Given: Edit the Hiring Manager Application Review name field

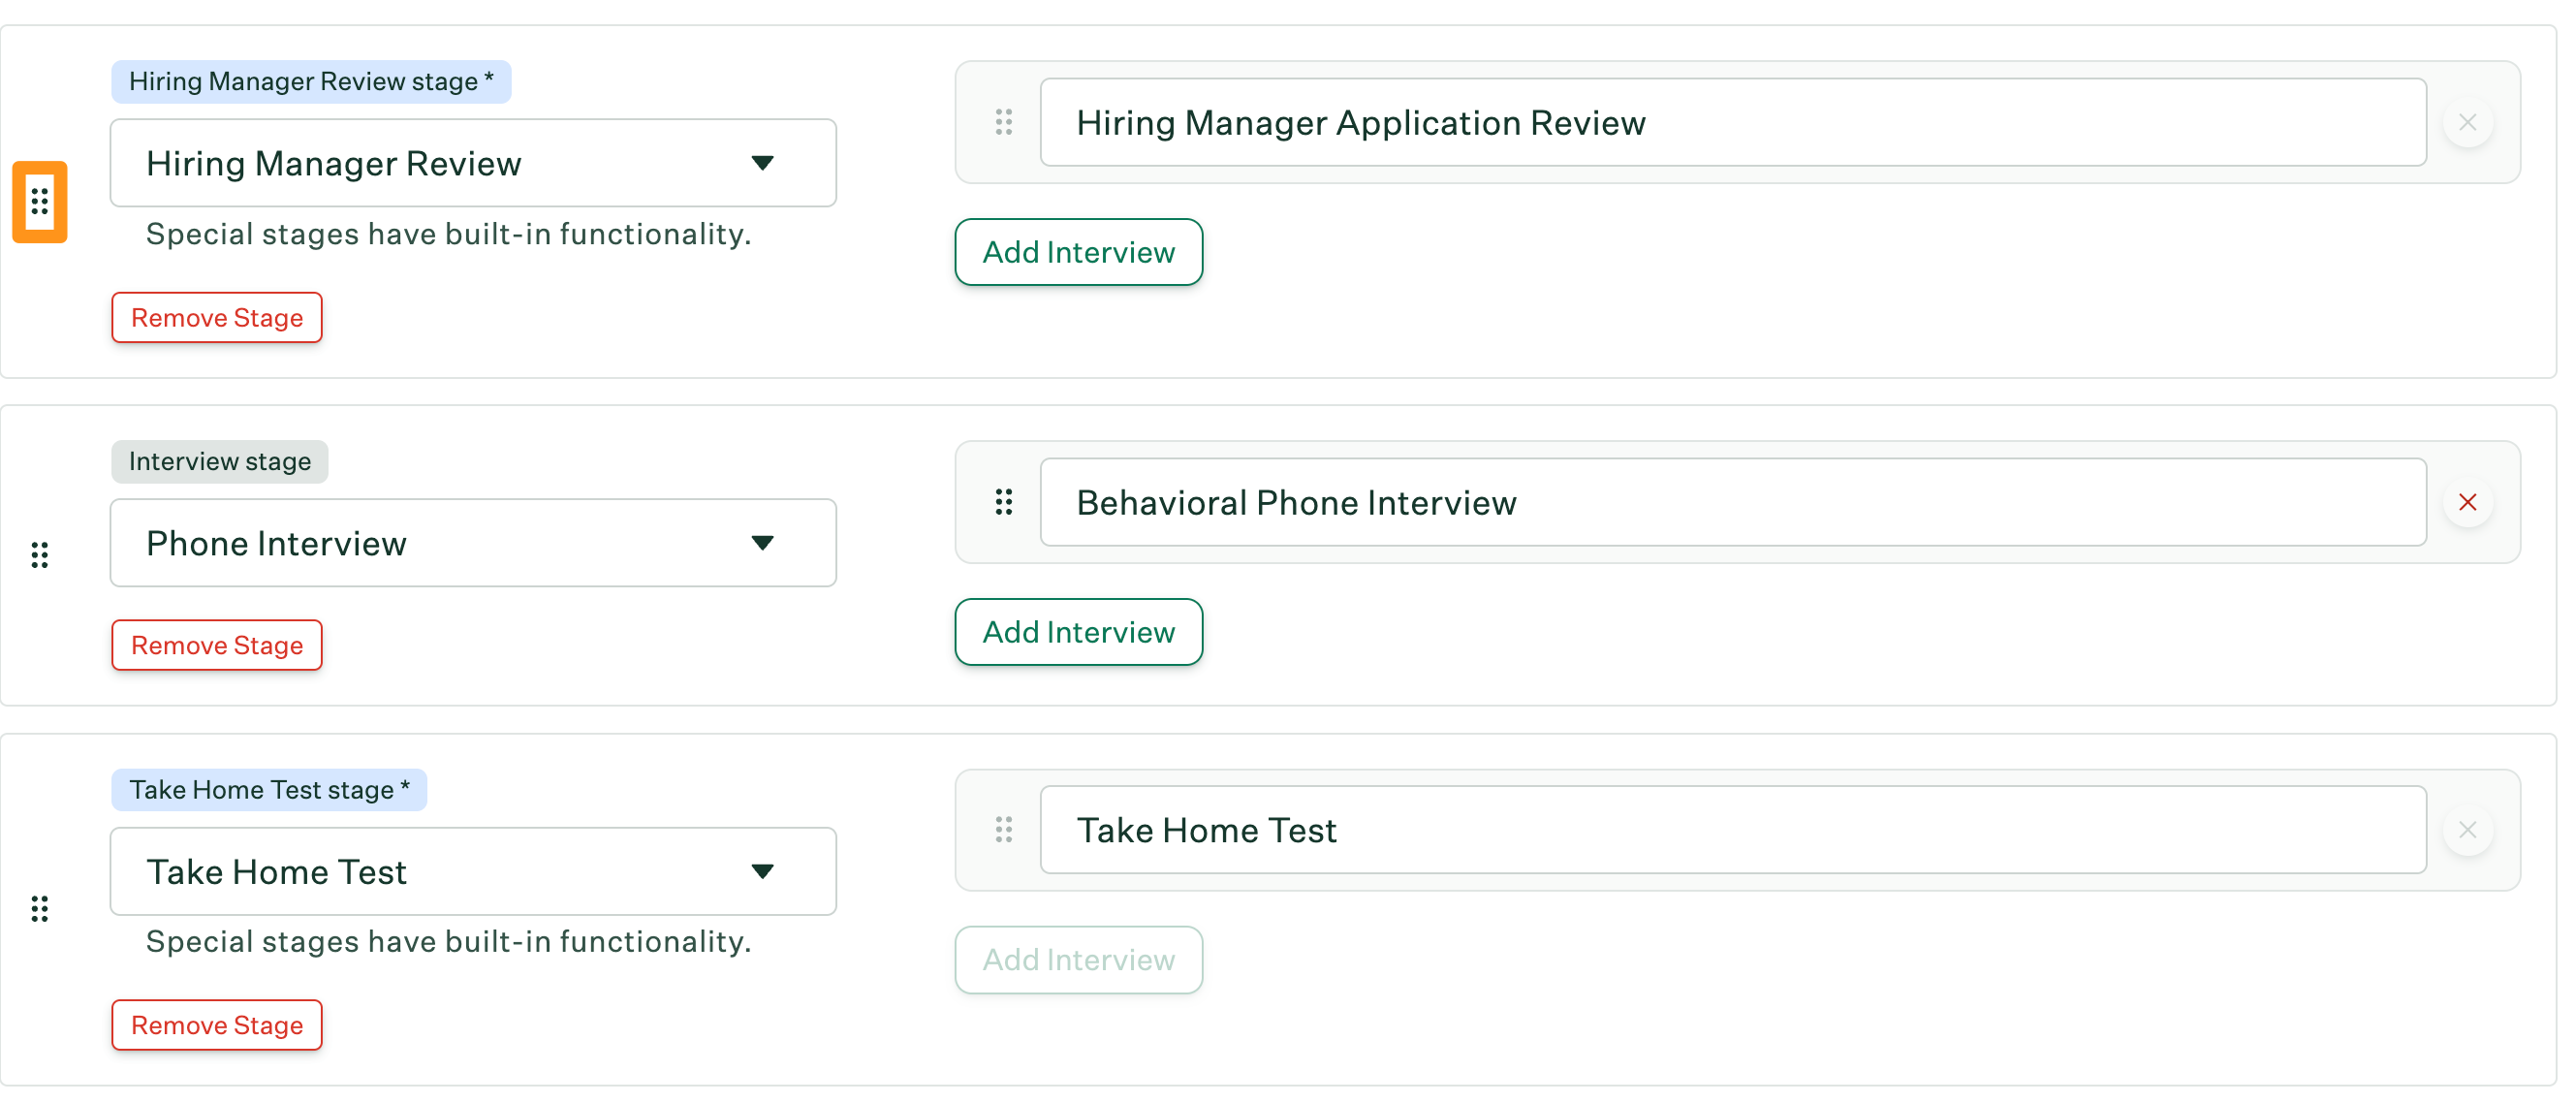Looking at the screenshot, I should click(1733, 122).
